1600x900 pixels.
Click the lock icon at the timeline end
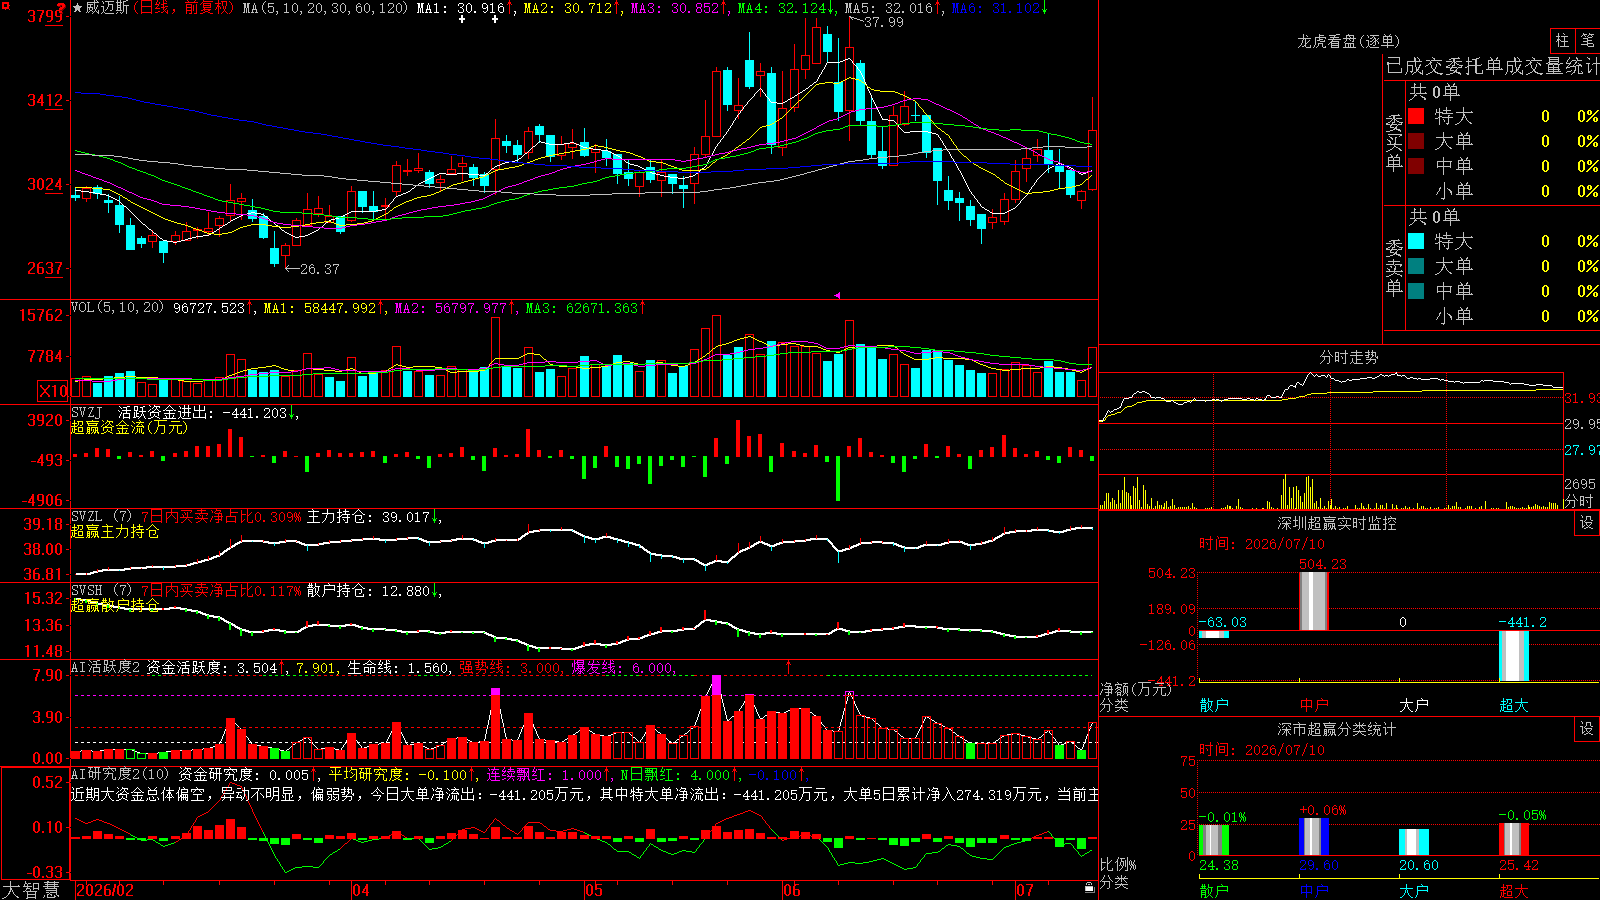(1089, 888)
